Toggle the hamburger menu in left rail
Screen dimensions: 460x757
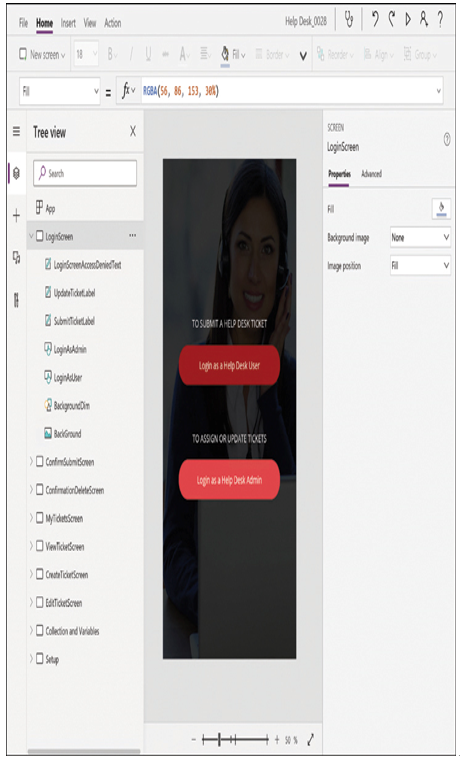pos(16,131)
